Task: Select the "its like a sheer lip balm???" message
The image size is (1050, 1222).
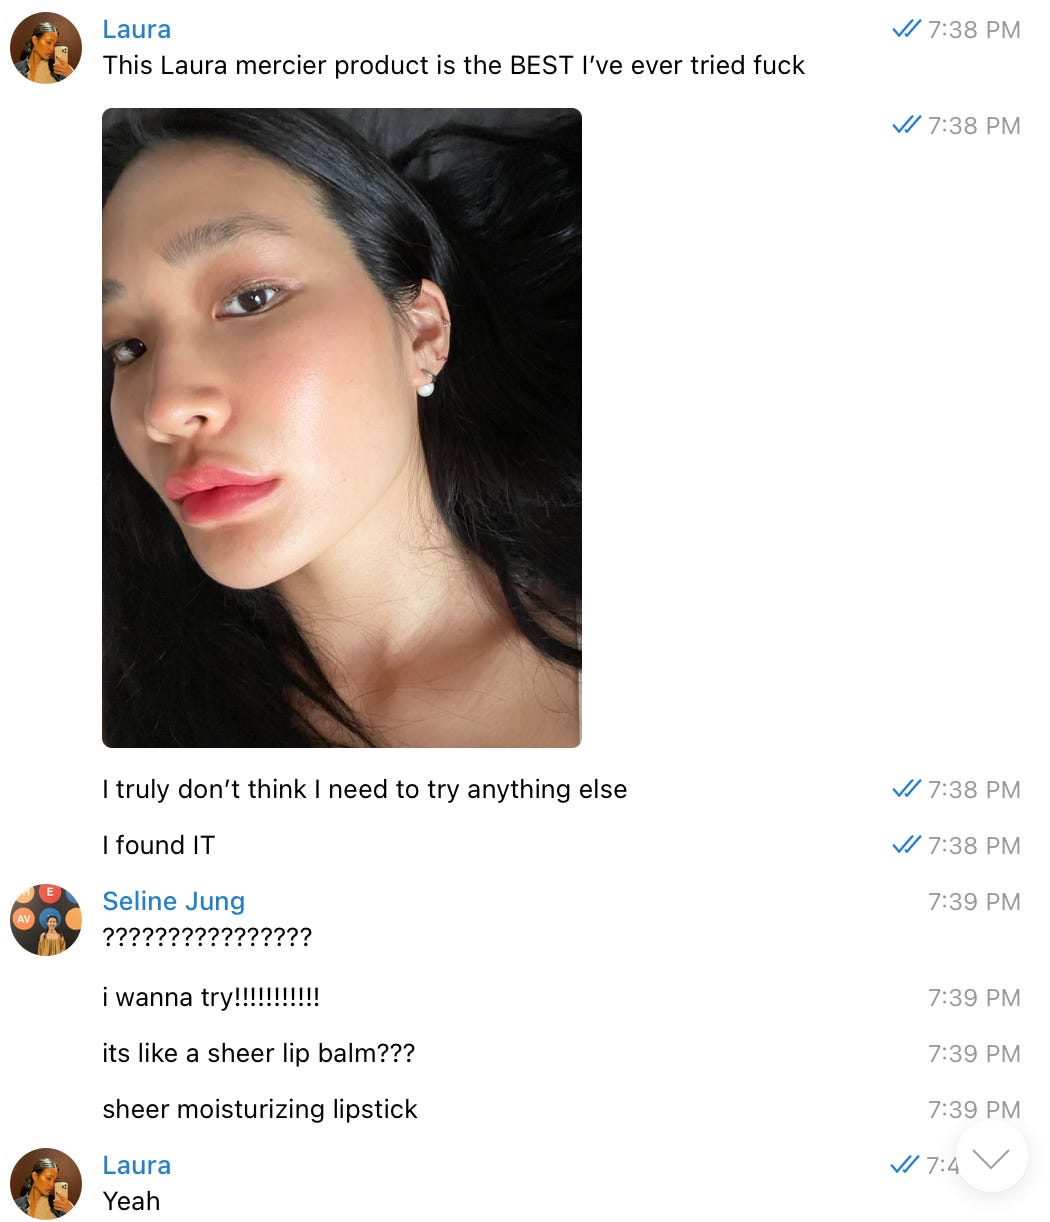Action: click(x=259, y=1054)
